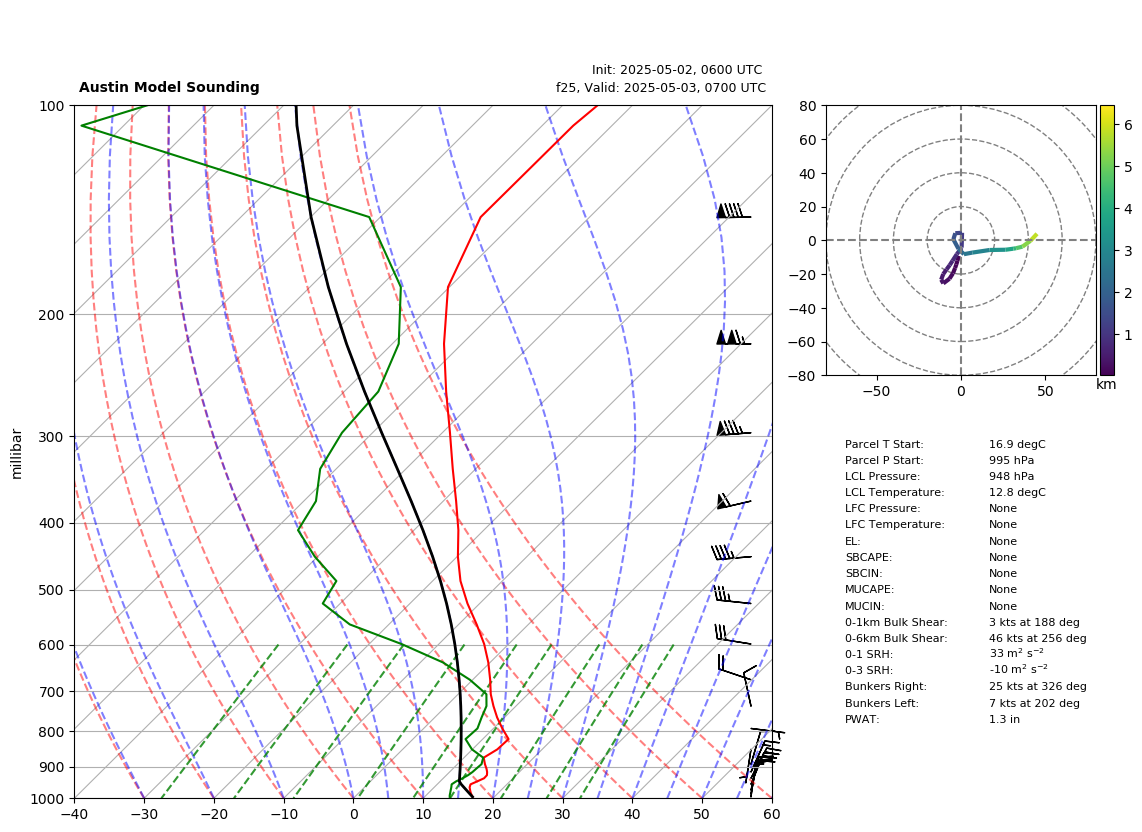Click the hodograph center origin point
Screen dimensions: 1142x832
pyautogui.click(x=961, y=240)
